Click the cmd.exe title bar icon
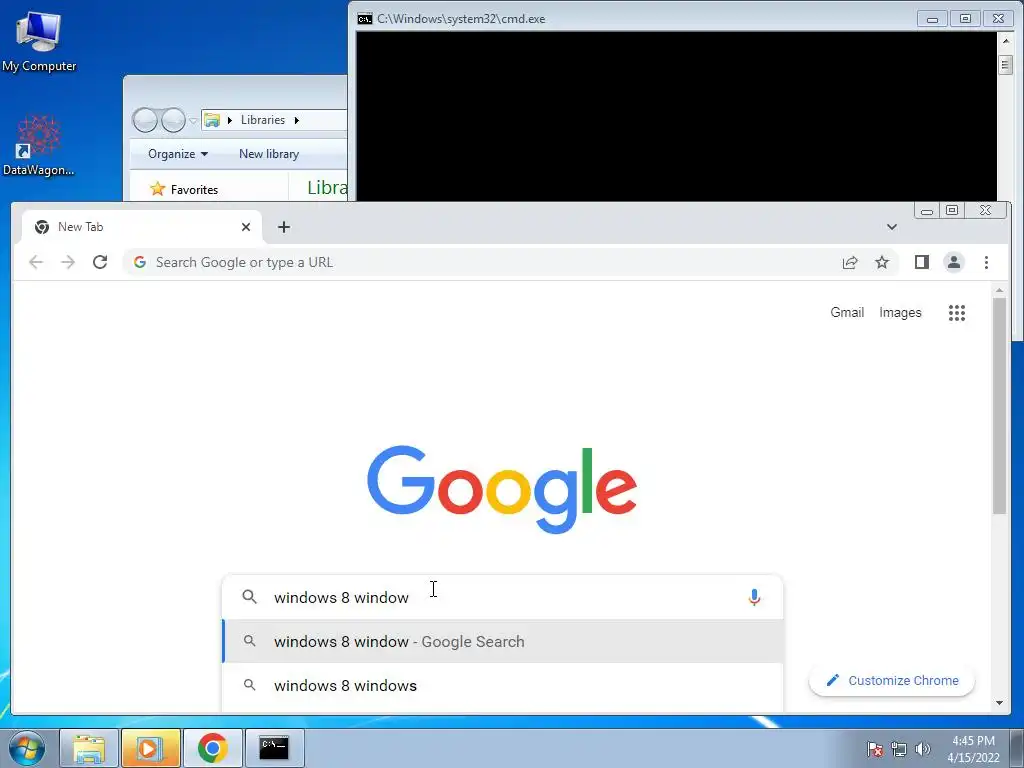The image size is (1024, 768). pyautogui.click(x=364, y=19)
